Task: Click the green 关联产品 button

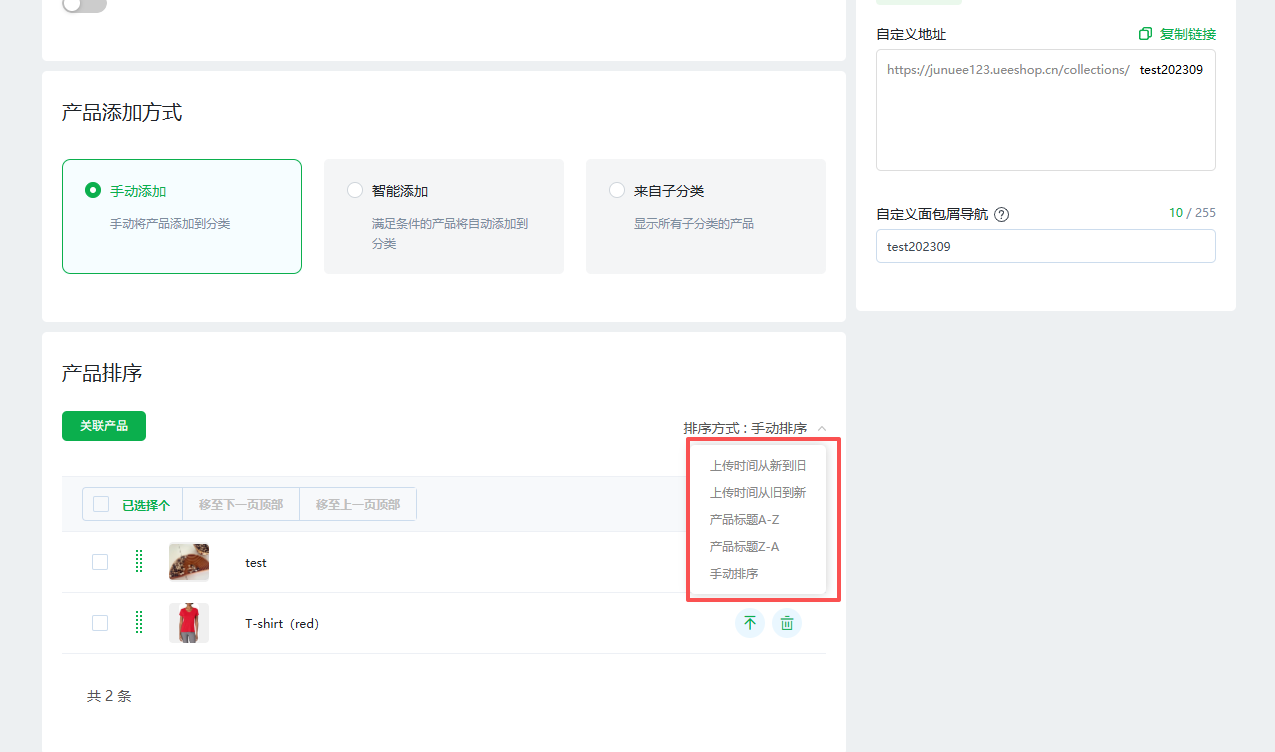Action: tap(104, 426)
